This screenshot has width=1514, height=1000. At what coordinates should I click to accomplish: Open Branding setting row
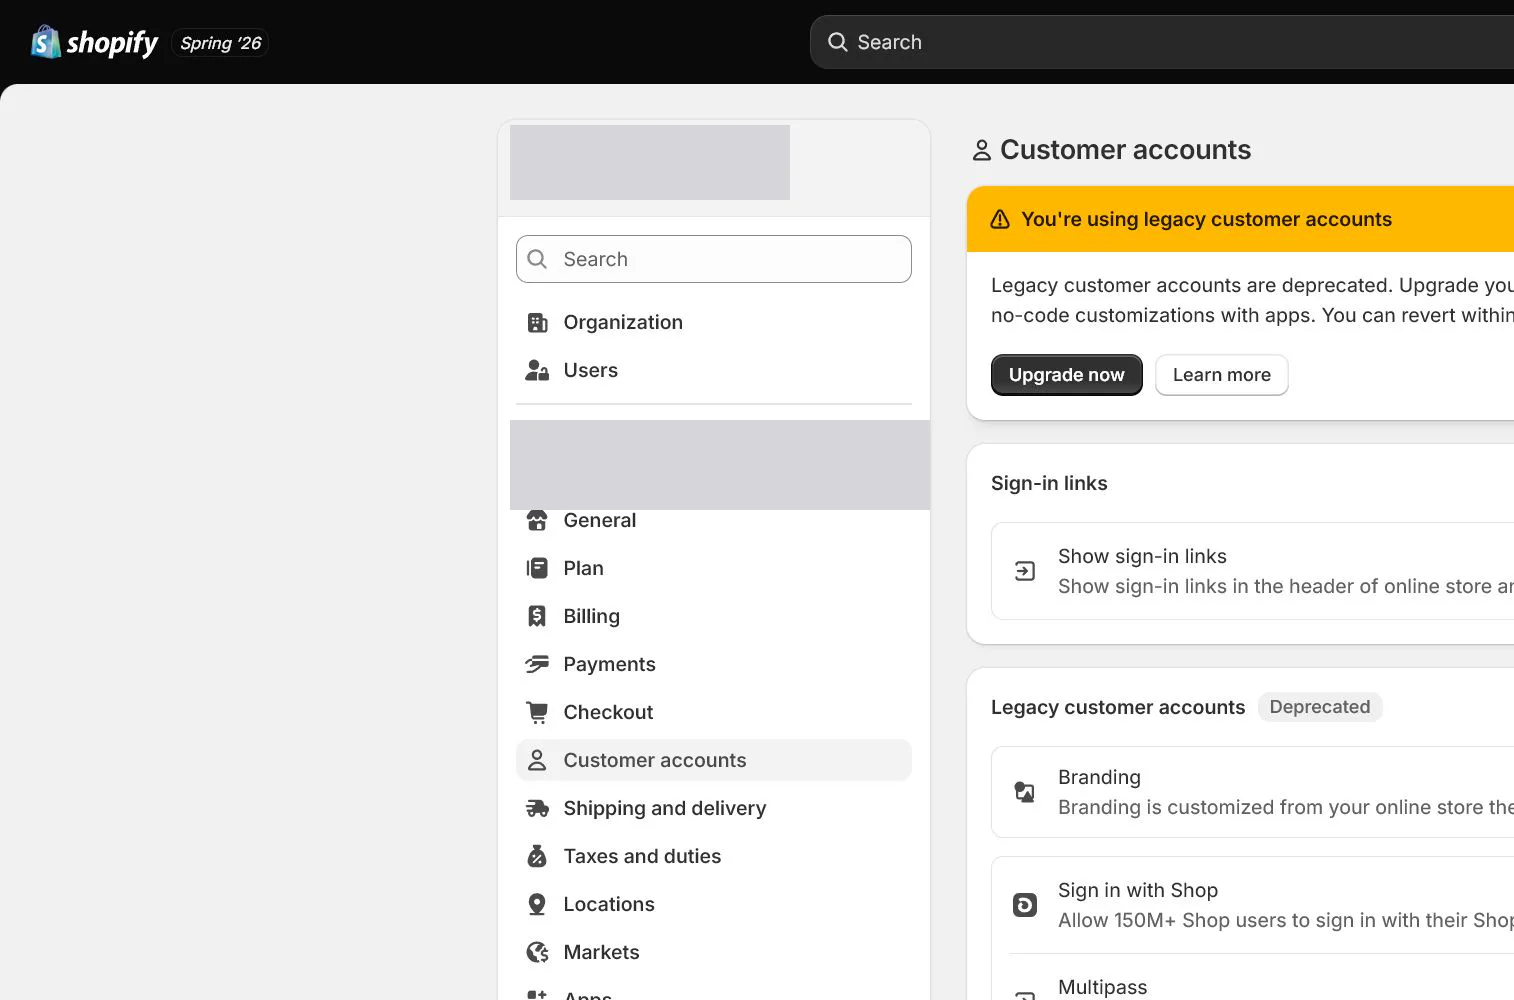pos(1252,792)
